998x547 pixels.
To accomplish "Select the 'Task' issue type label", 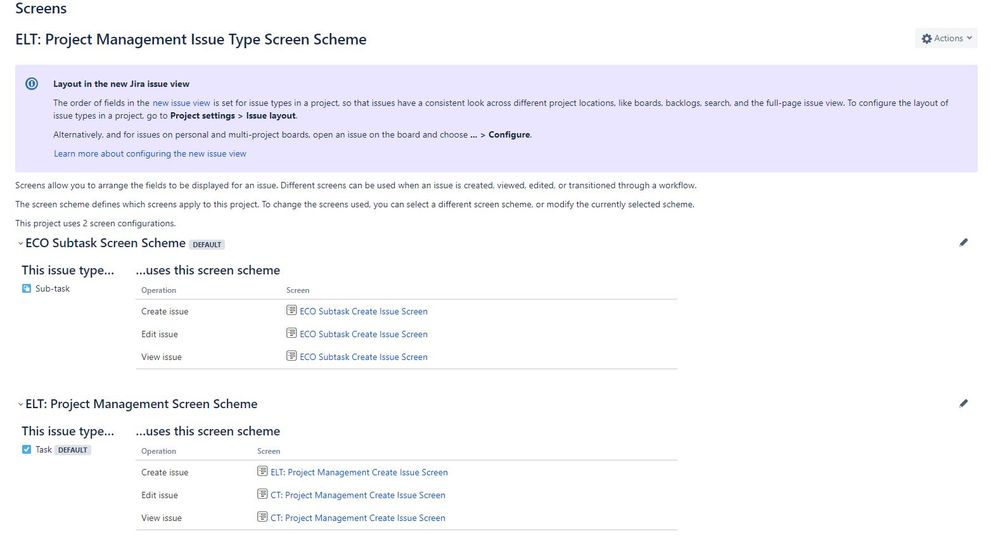I will pos(43,450).
